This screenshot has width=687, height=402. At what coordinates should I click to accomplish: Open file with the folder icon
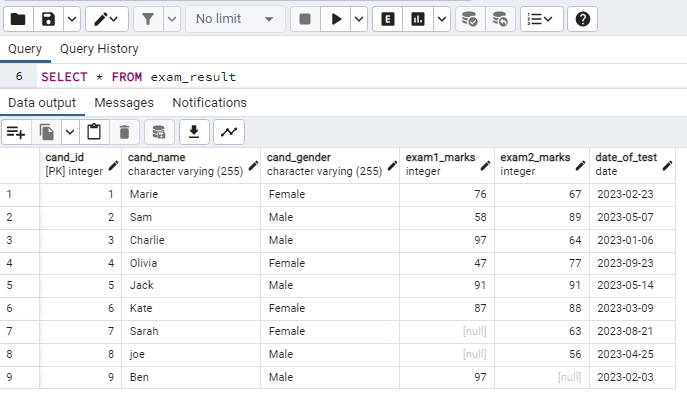click(18, 19)
